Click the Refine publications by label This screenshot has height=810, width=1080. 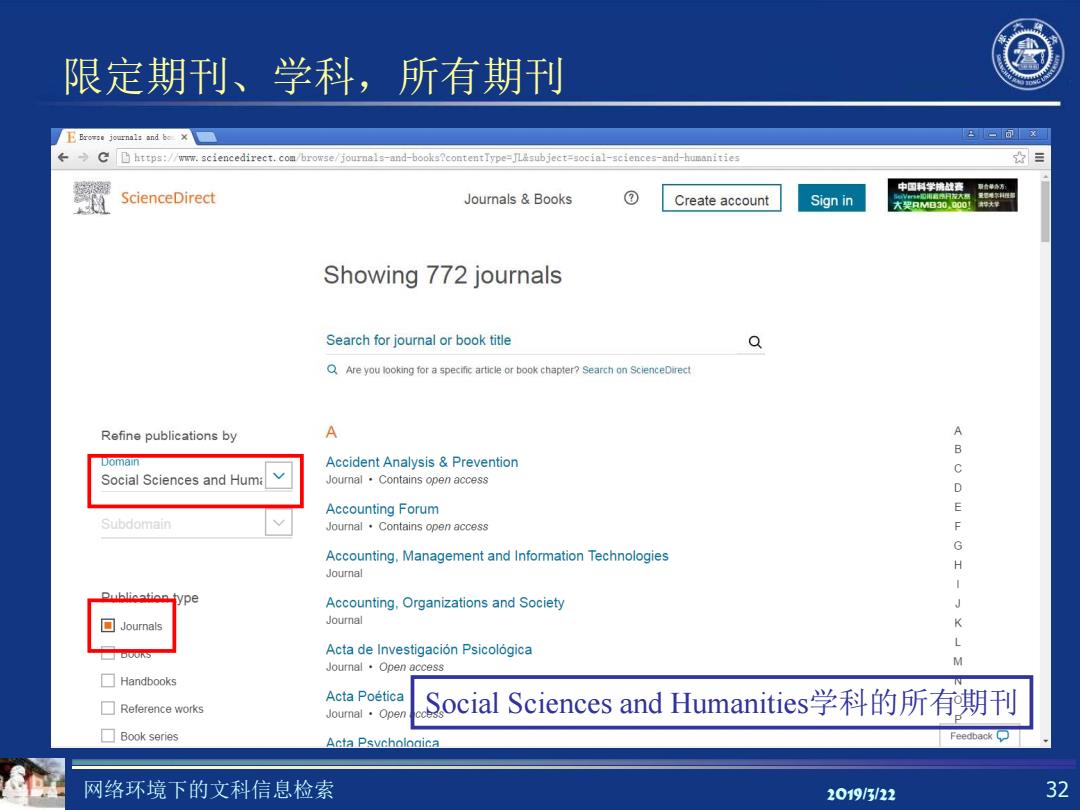coord(169,435)
